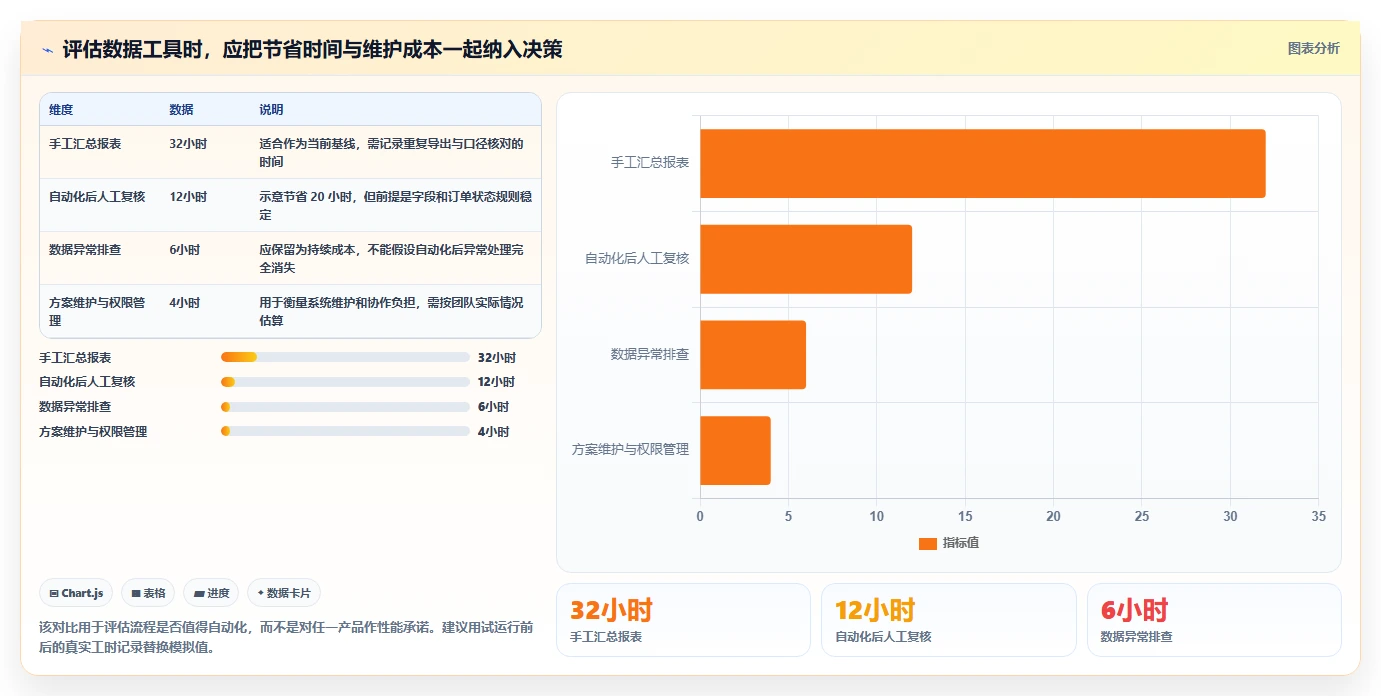Click the 数据异常排查 progress bar
Image resolution: width=1381 pixels, height=696 pixels.
coord(345,407)
